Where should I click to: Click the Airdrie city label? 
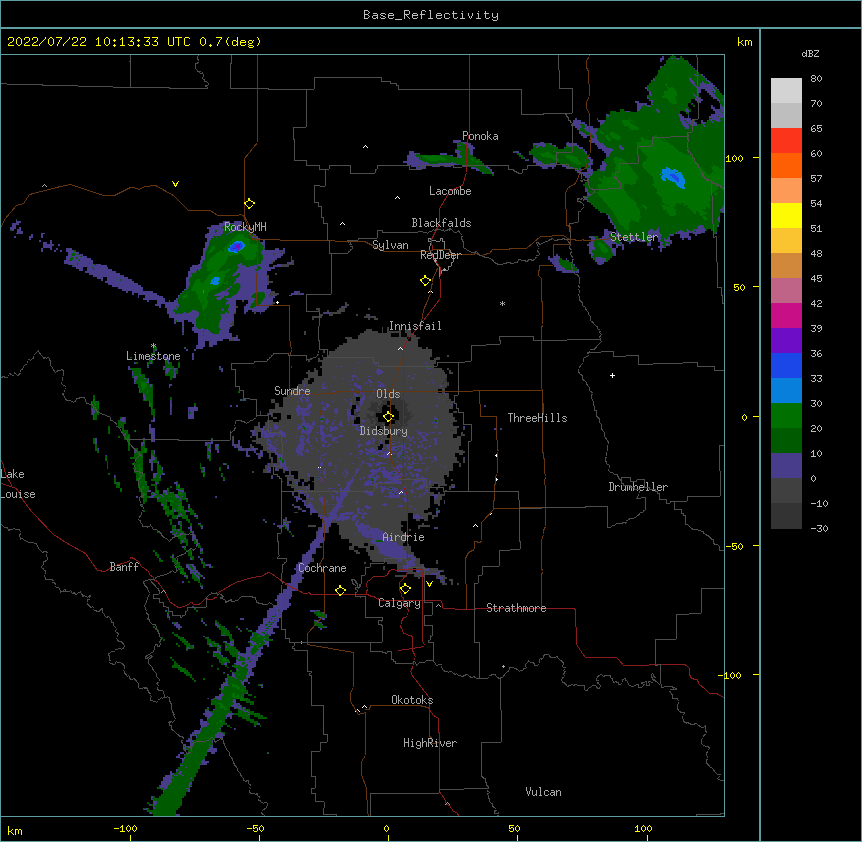click(403, 537)
